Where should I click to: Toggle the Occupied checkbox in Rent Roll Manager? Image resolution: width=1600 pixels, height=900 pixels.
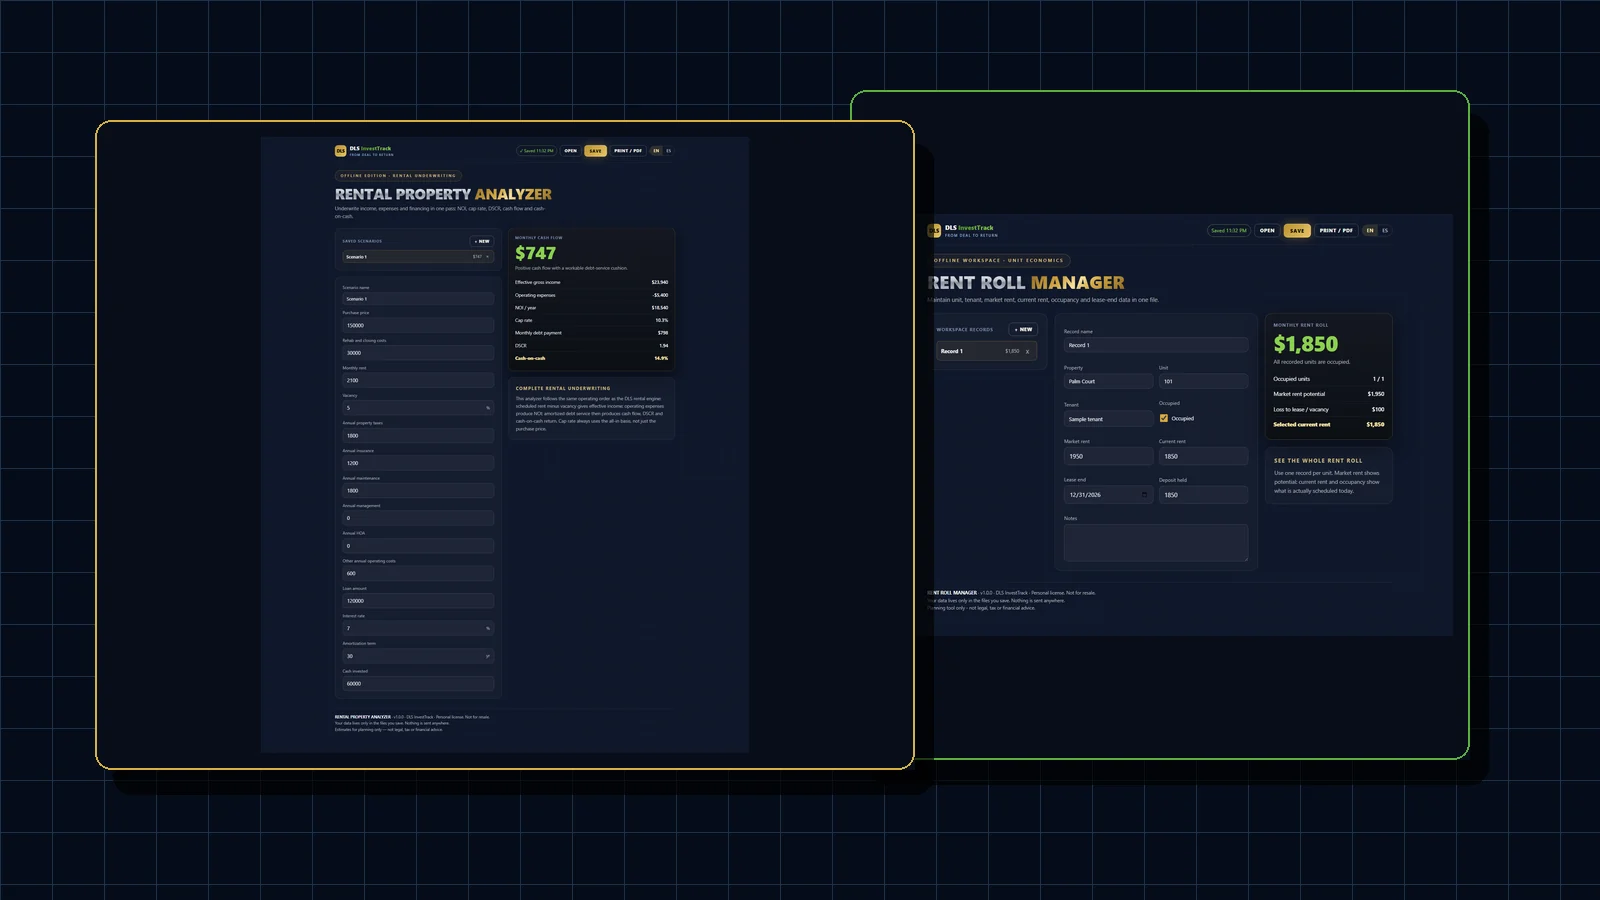1164,418
